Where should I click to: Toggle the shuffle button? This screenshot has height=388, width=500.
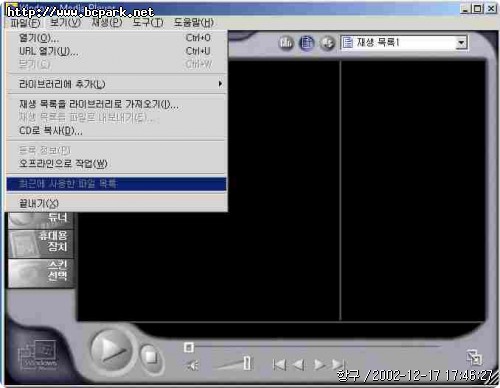tap(327, 43)
